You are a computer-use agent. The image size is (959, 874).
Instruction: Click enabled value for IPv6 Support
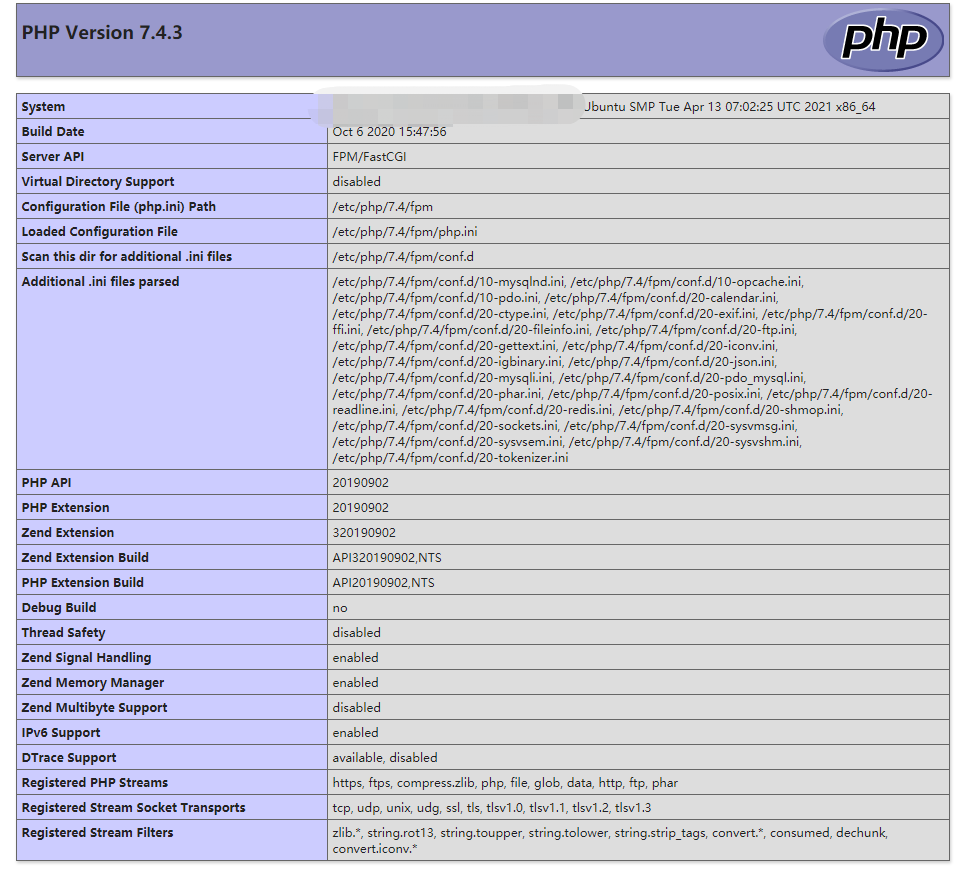[355, 733]
